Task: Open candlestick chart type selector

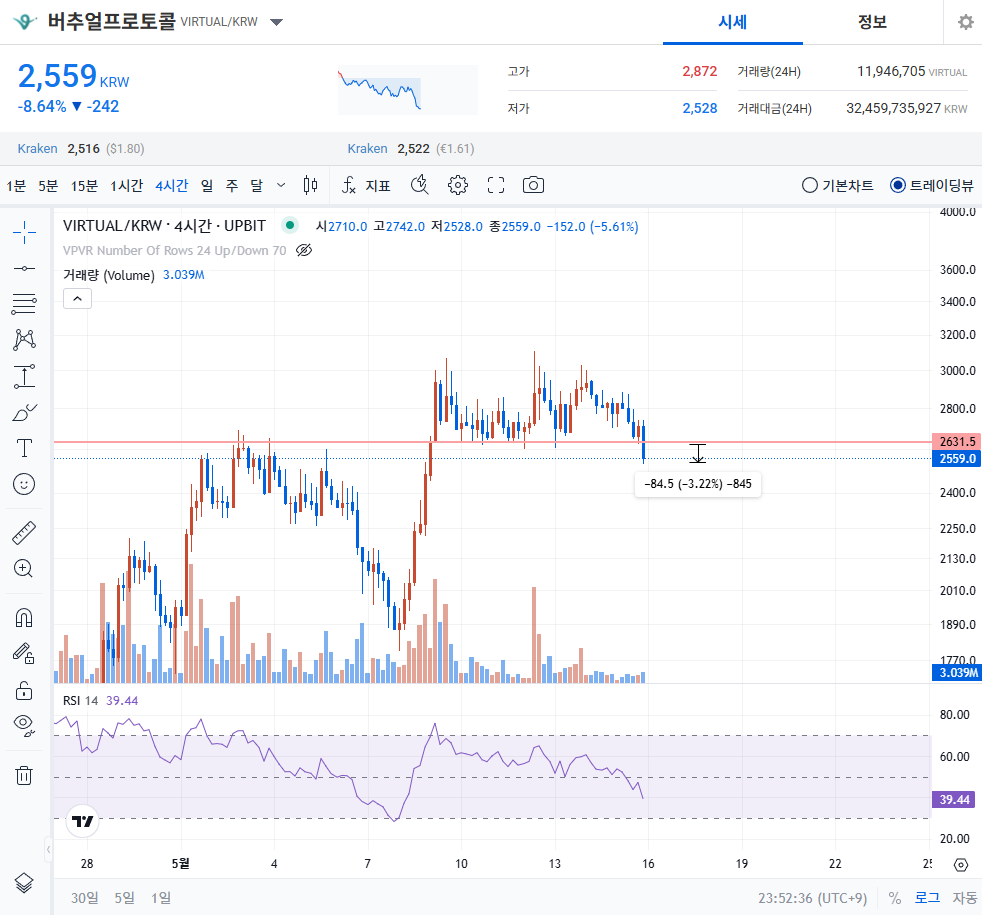Action: 310,185
